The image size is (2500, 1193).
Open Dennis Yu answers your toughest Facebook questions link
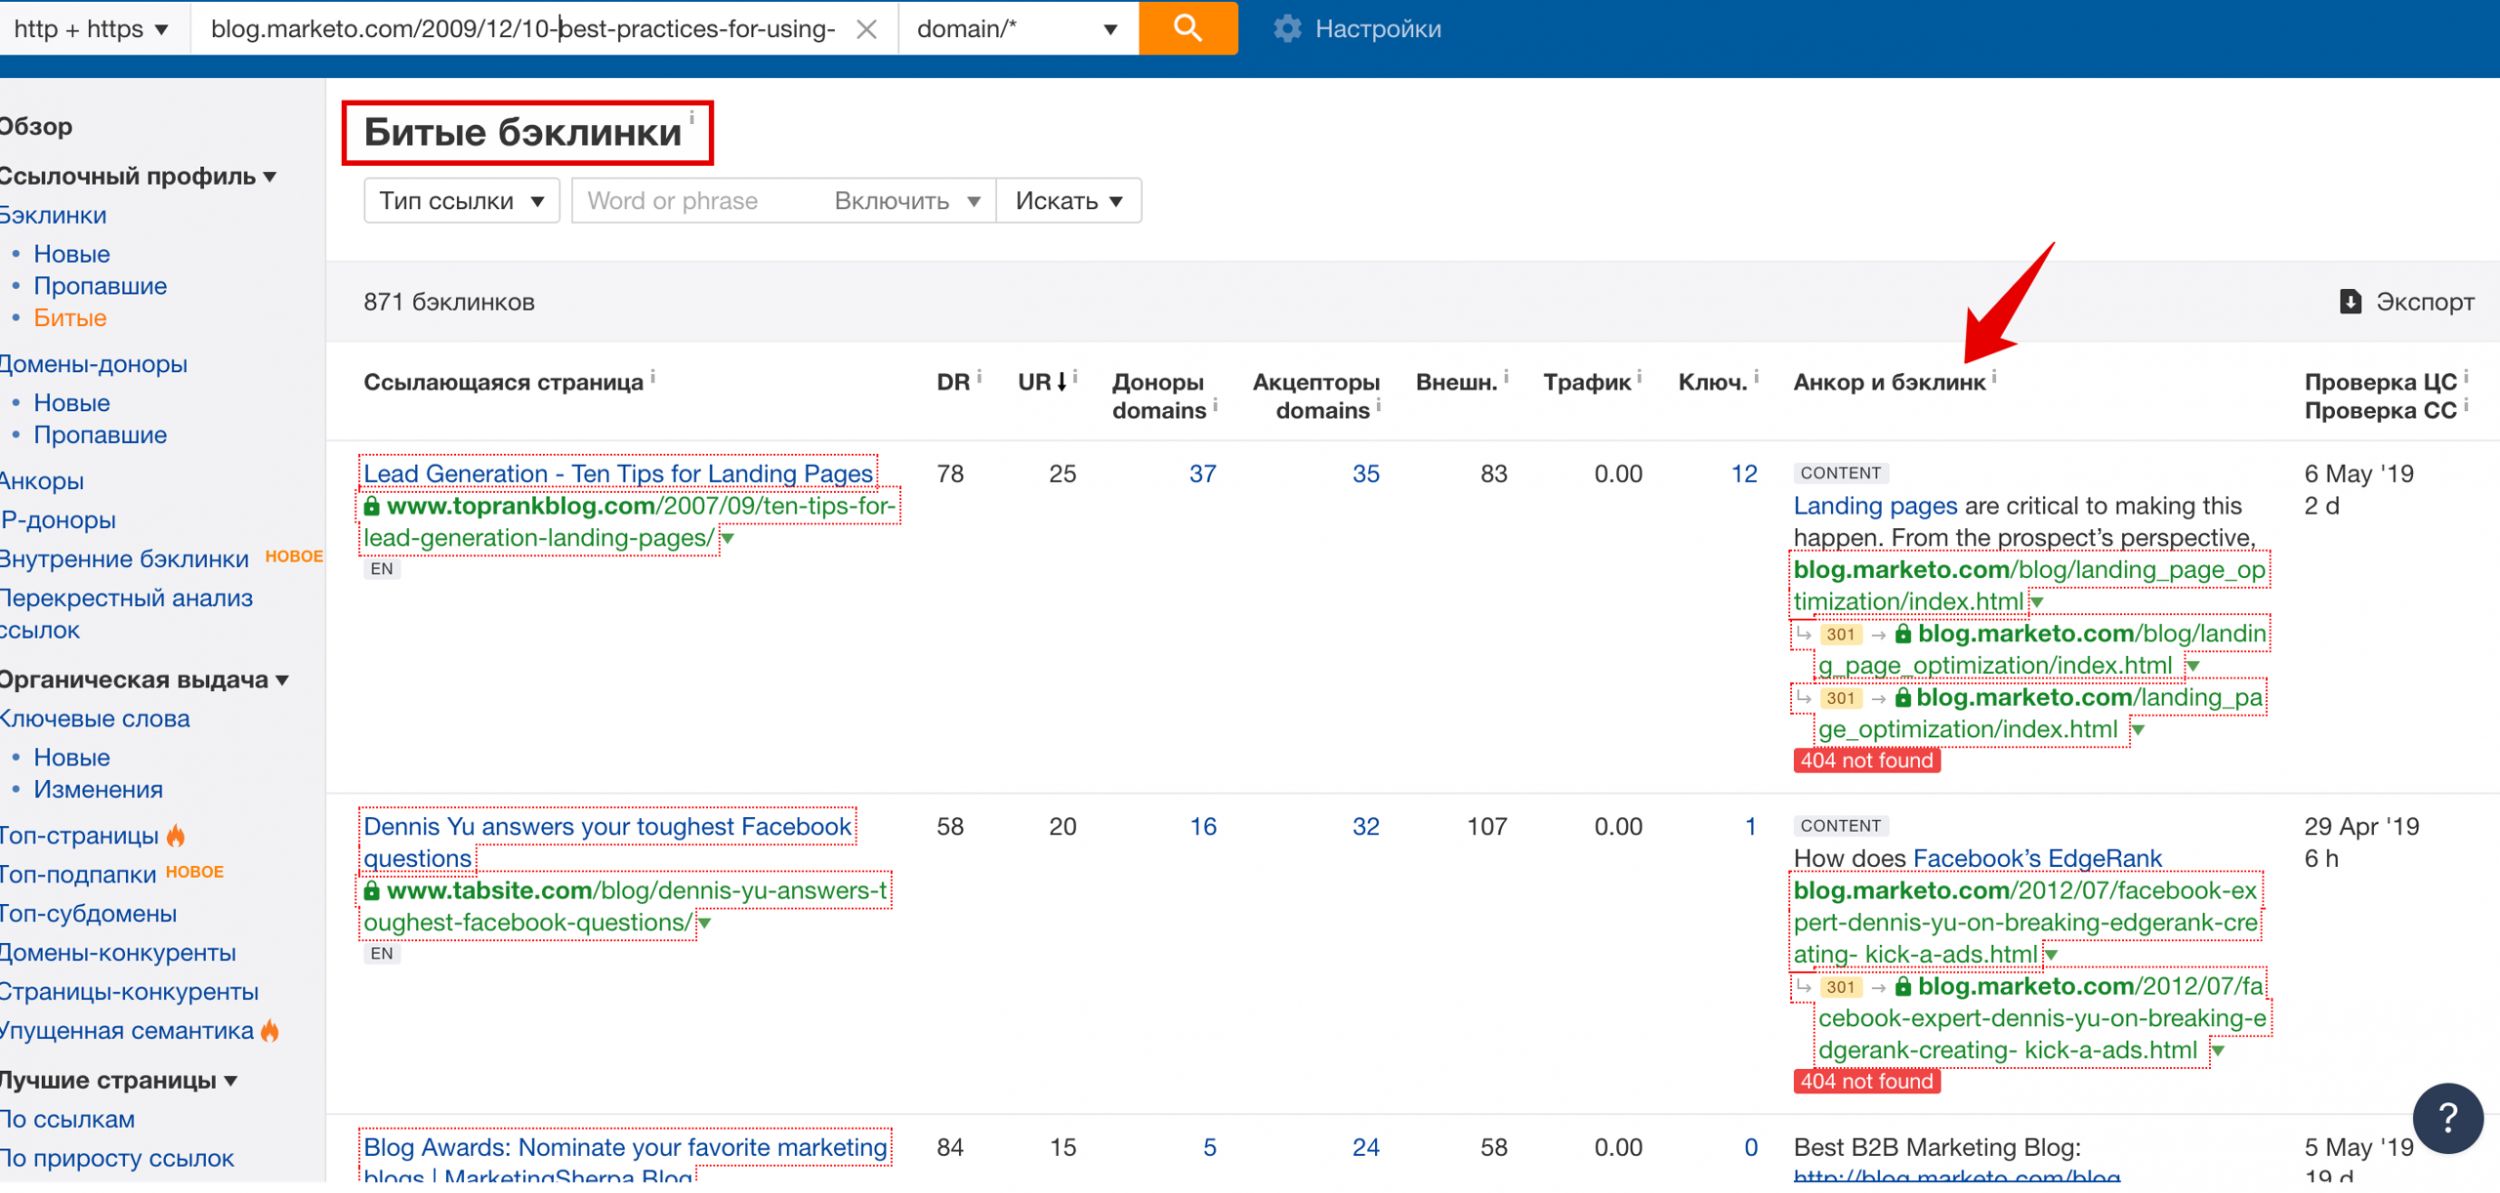coord(607,842)
